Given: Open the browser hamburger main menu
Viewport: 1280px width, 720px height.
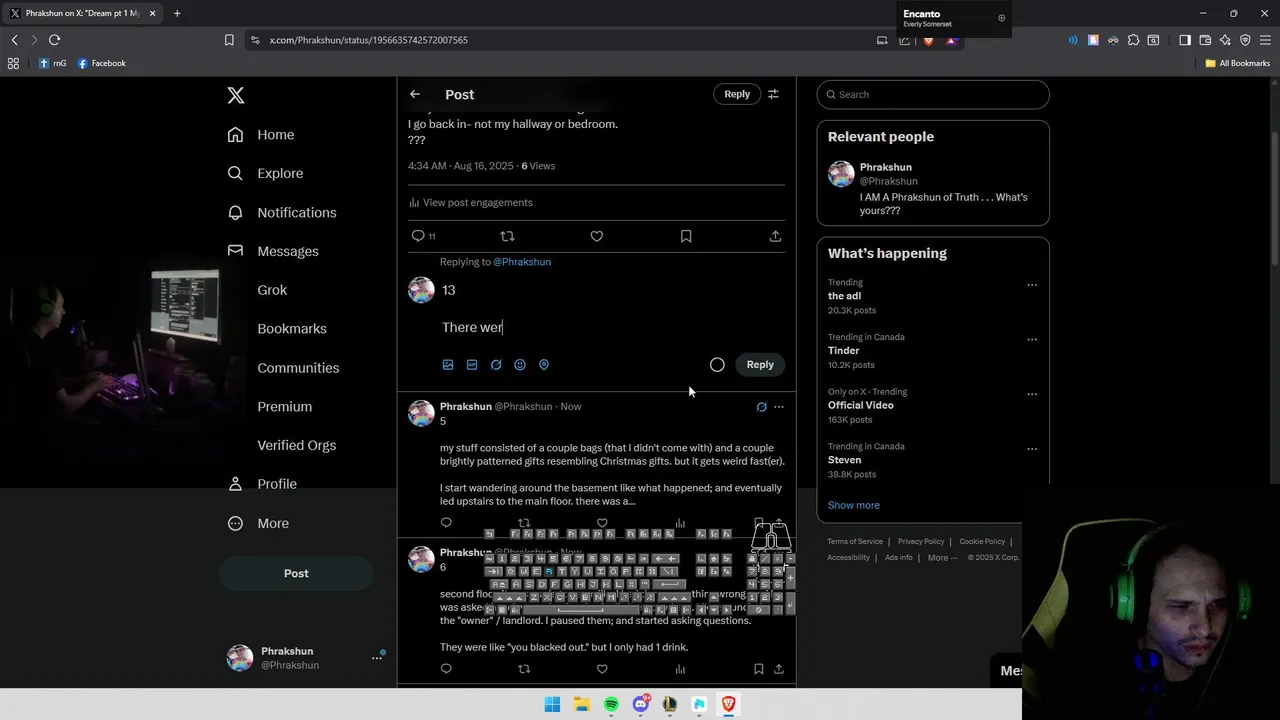Looking at the screenshot, I should point(1265,40).
